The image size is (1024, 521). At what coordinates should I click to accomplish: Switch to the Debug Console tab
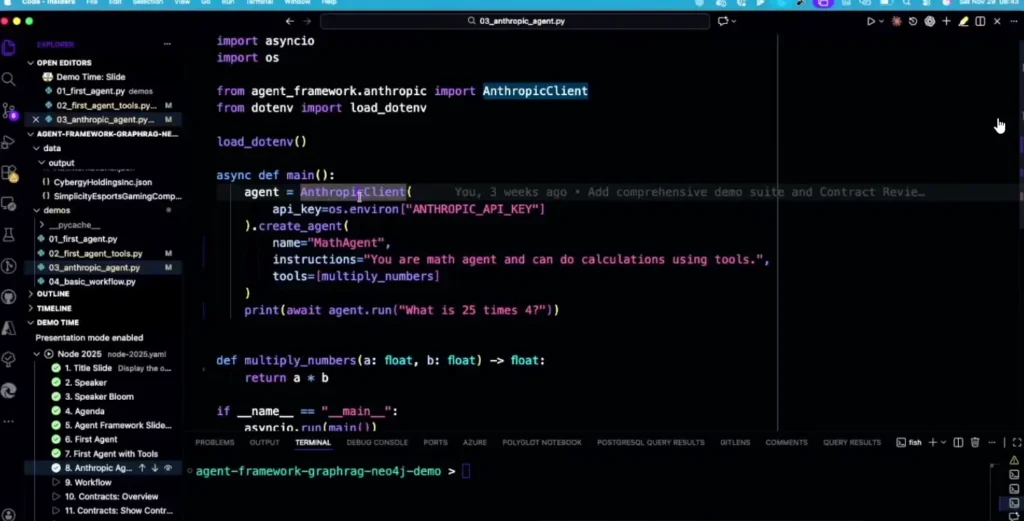[x=377, y=442]
